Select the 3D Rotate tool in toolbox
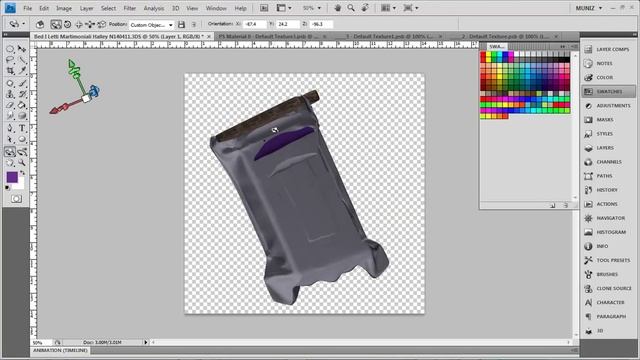640x360 pixels. [10, 152]
